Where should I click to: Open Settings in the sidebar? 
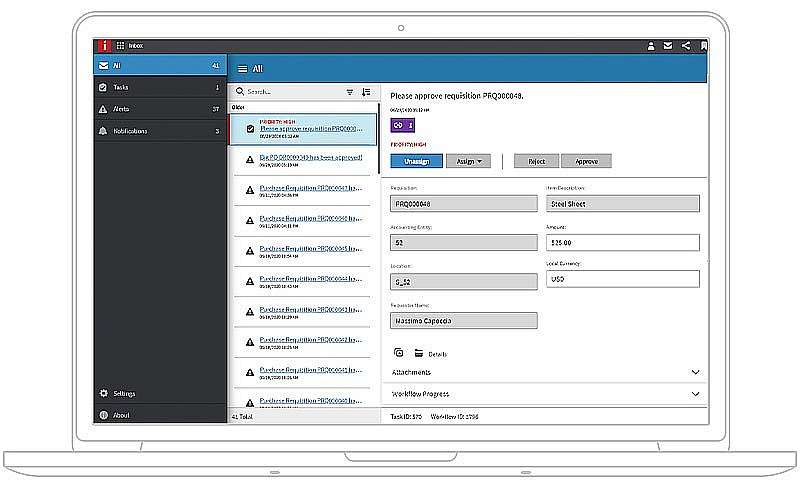(x=160, y=393)
